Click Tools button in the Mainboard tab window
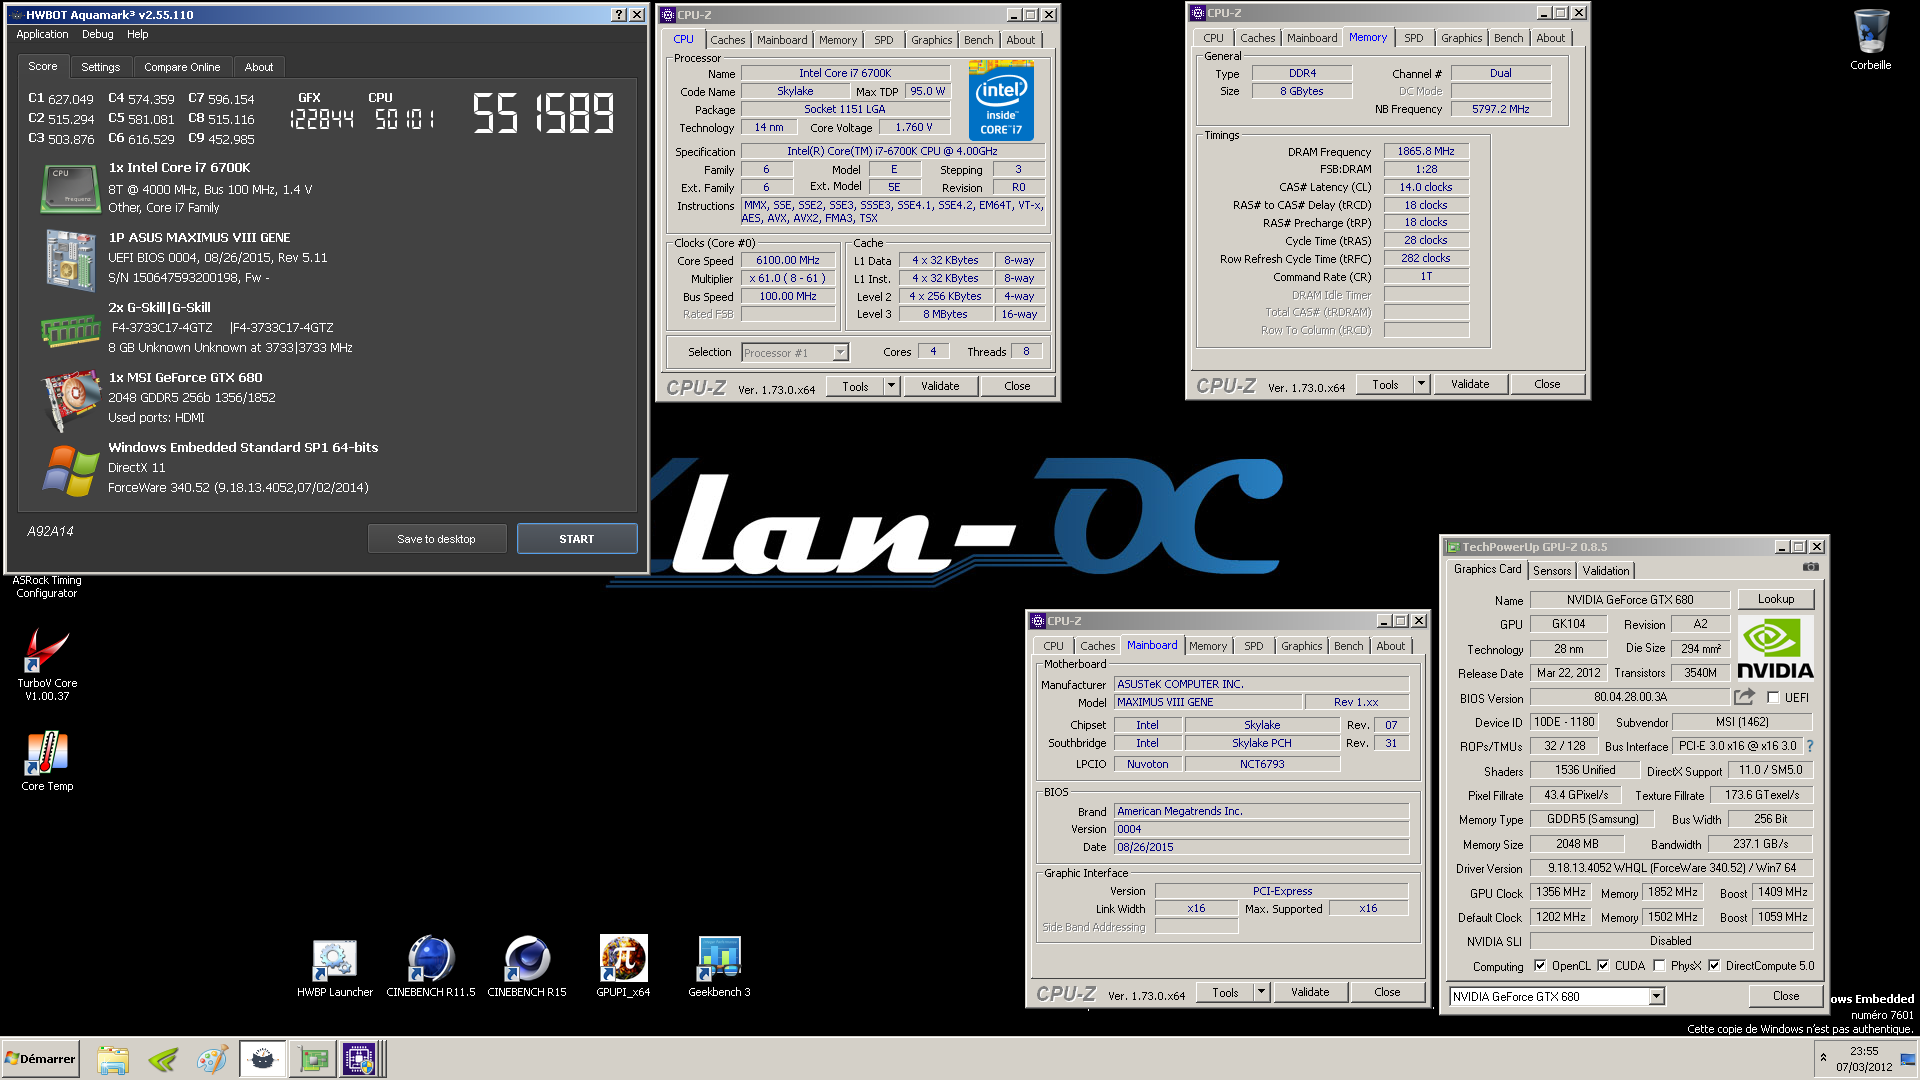 point(1225,992)
